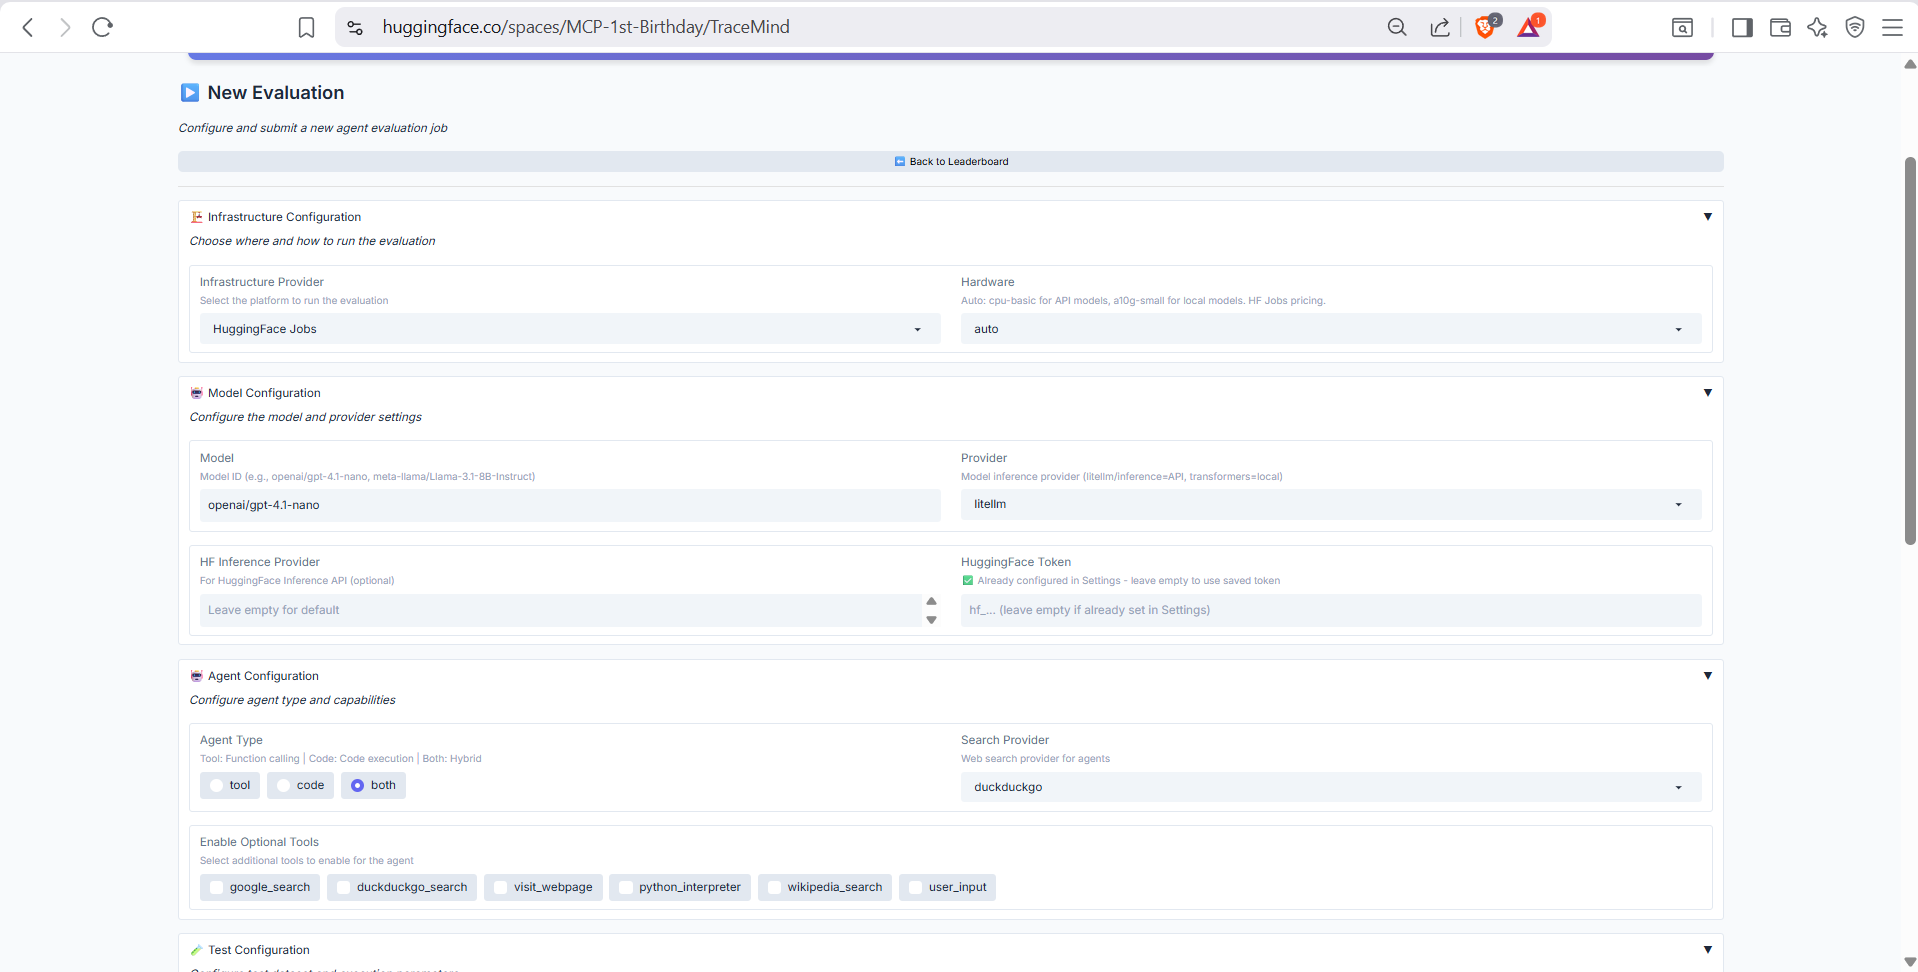Enable the duckduckgo_search tool
The width and height of the screenshot is (1918, 972).
(402, 887)
